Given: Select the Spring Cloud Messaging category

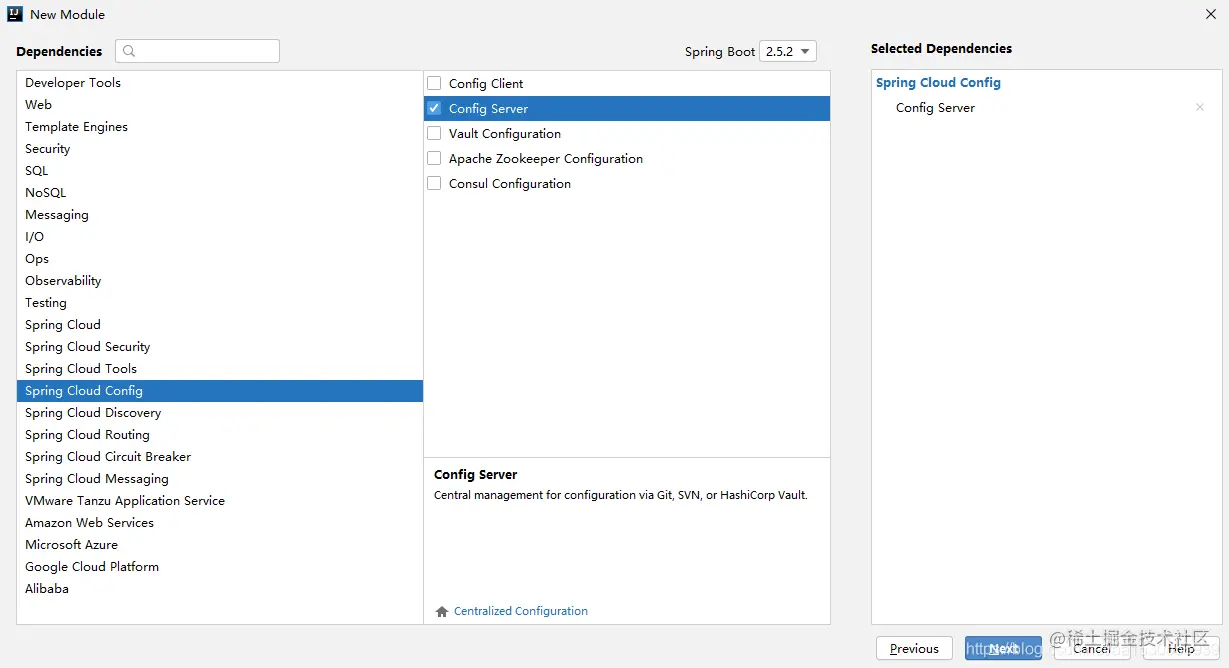Looking at the screenshot, I should 220,479.
